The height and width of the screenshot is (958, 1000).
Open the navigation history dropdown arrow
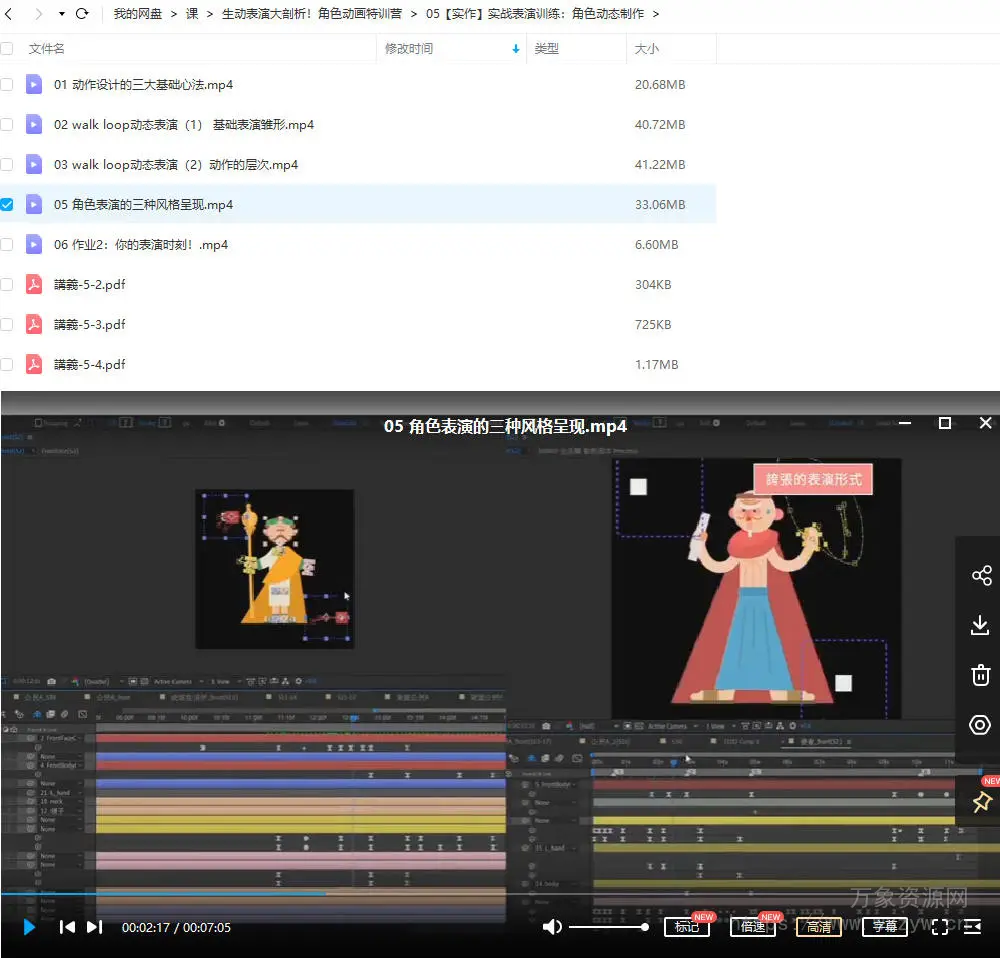click(x=61, y=14)
